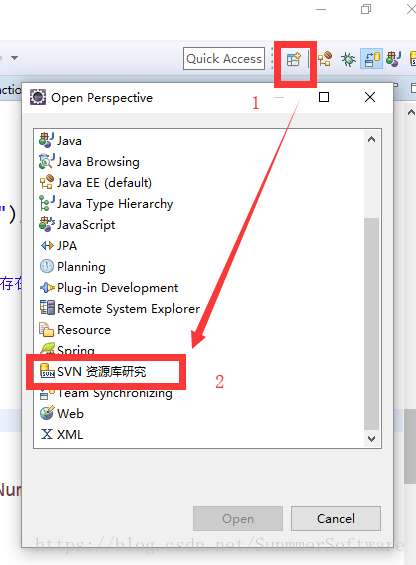Screen dimensions: 416x565
Task: Select the Remote System Explorer icon
Action: (47, 308)
